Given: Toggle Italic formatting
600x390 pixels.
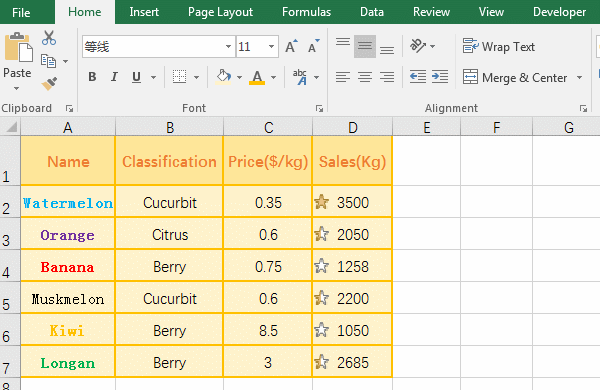Looking at the screenshot, I should [x=114, y=77].
